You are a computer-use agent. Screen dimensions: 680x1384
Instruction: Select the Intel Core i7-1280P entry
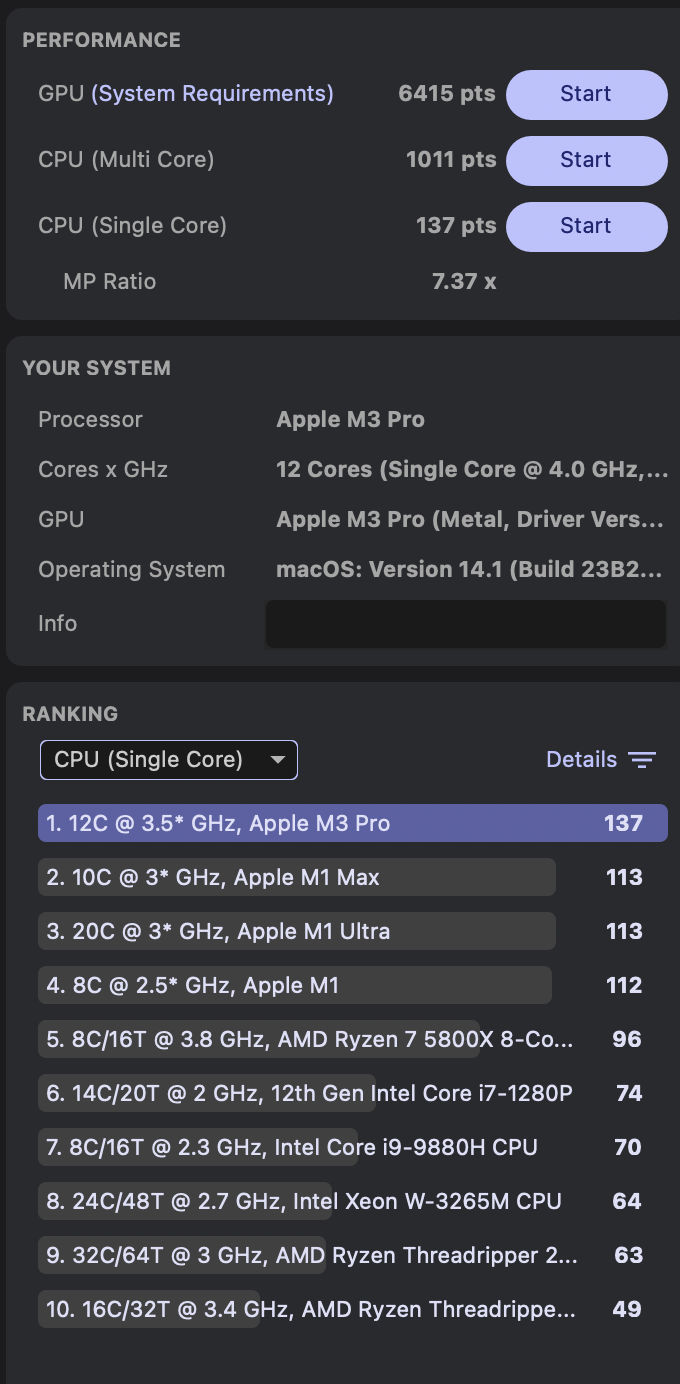pos(310,1094)
